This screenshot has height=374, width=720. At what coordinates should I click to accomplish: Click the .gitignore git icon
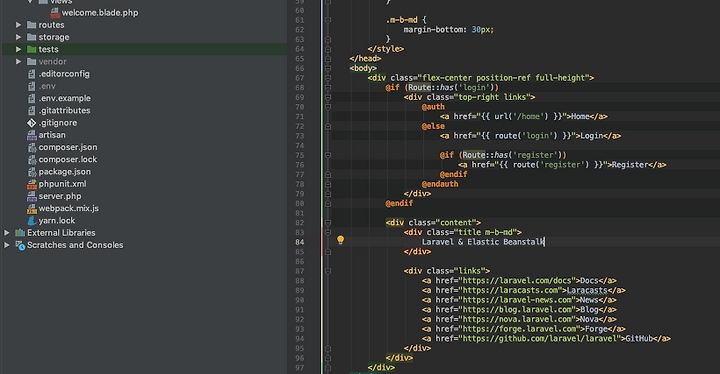point(31,123)
